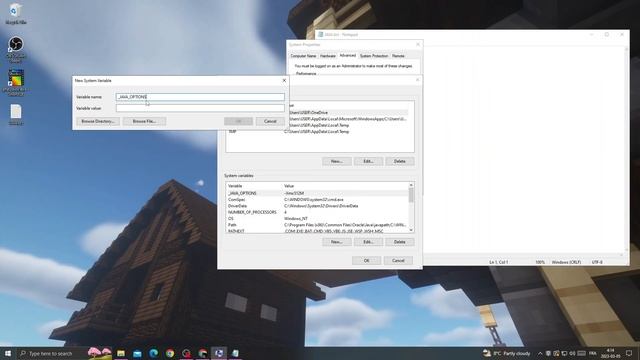The height and width of the screenshot is (360, 640).
Task: Cancel the New System Variable dialog
Action: [270, 121]
